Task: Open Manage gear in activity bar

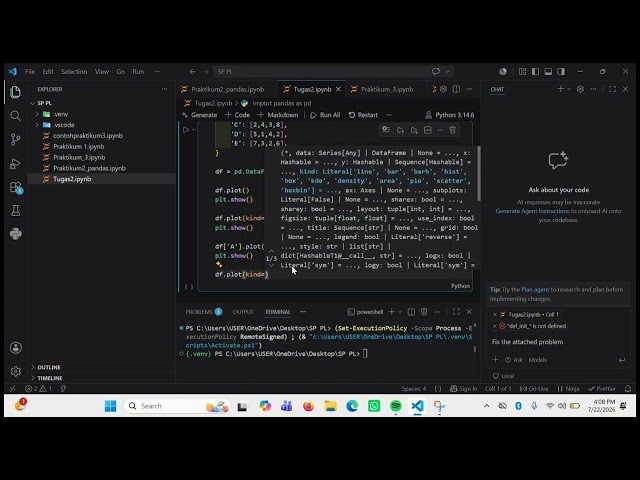Action: (16, 371)
